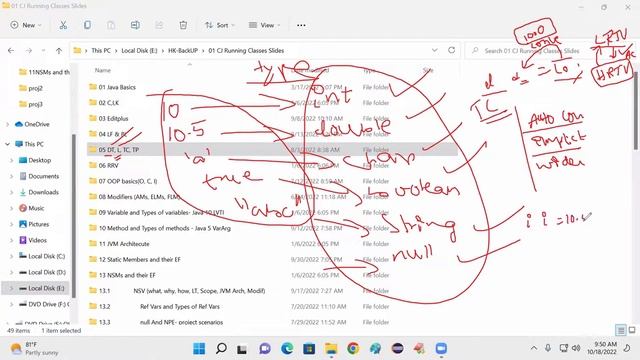Select Local Disk (D:) in sidebar

47,272
